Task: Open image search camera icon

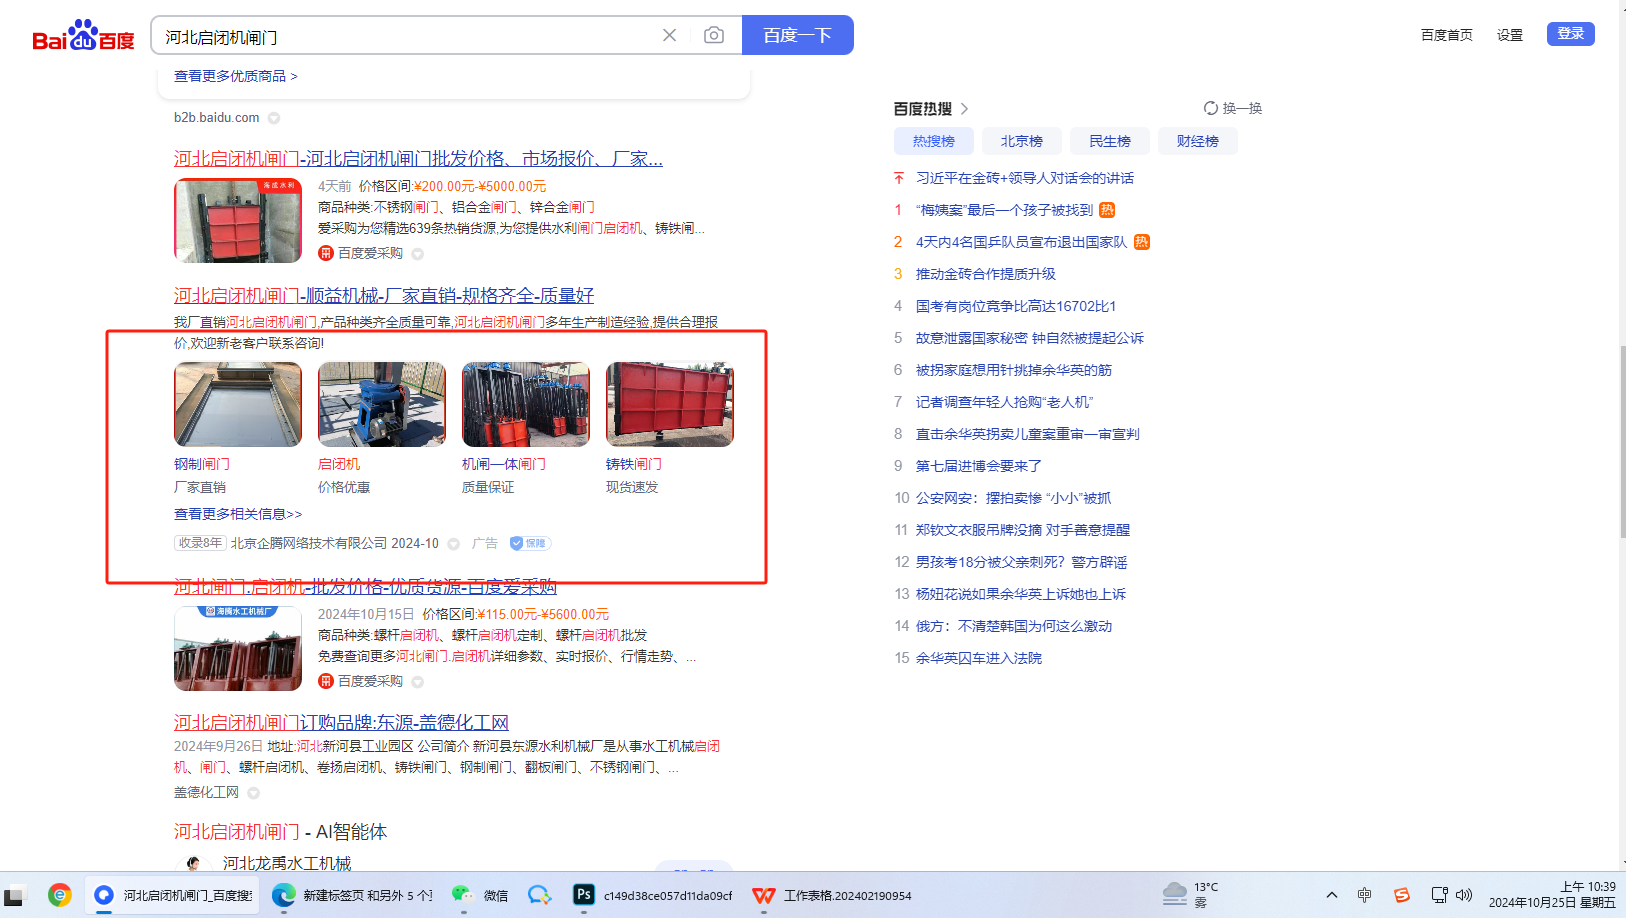Action: [713, 35]
